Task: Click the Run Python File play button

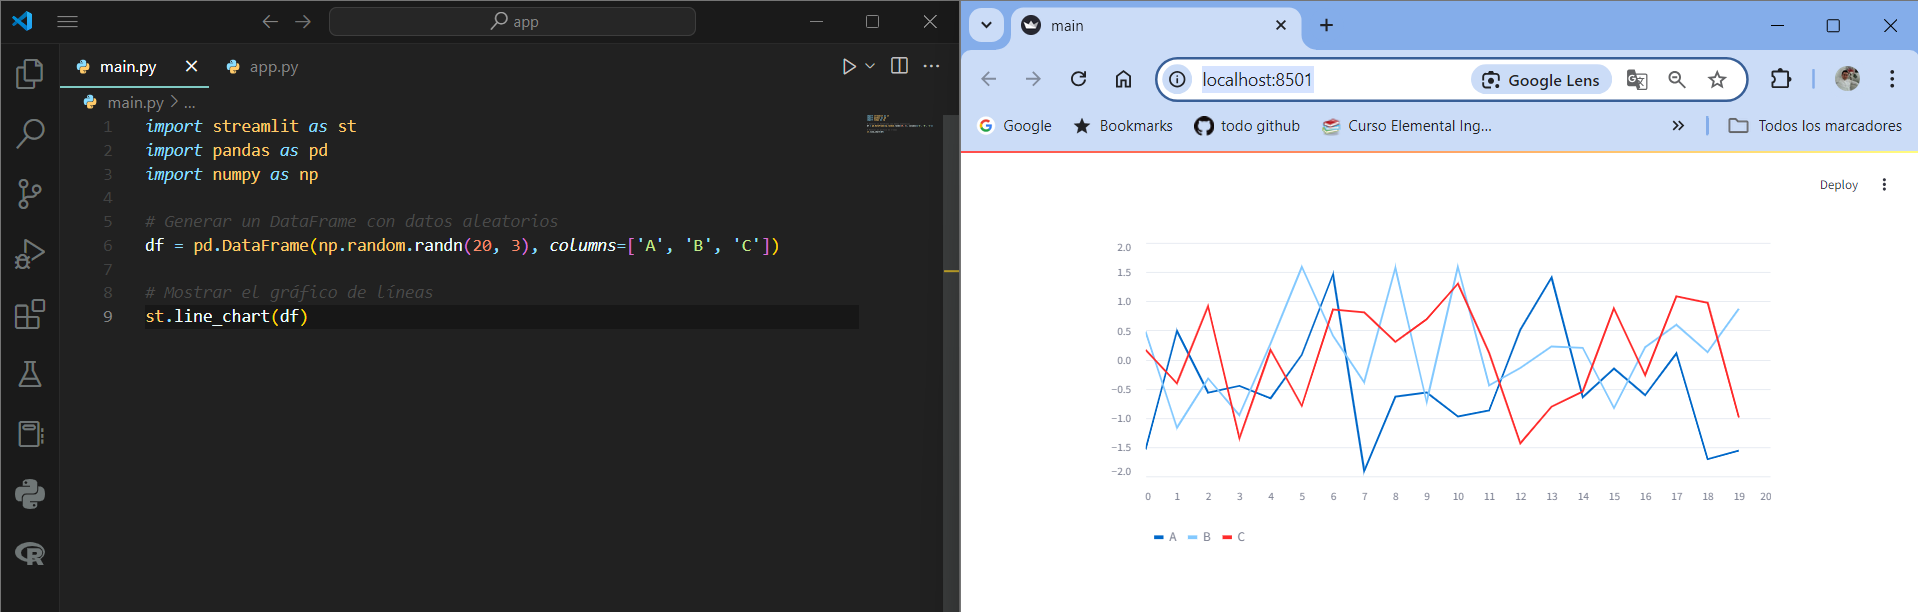Action: 848,66
